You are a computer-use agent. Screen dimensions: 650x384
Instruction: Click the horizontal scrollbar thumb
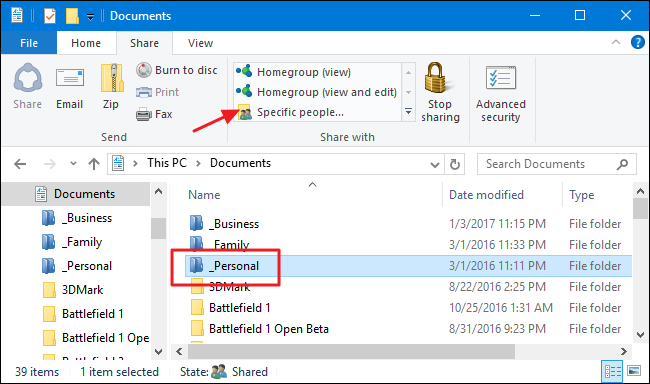click(352, 352)
